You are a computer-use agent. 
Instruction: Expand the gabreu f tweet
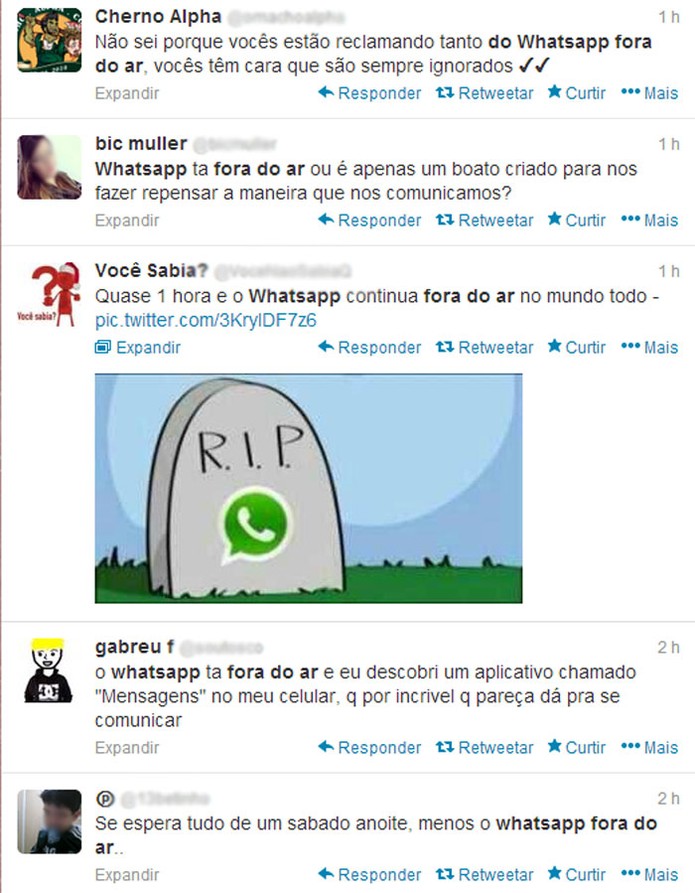[127, 747]
